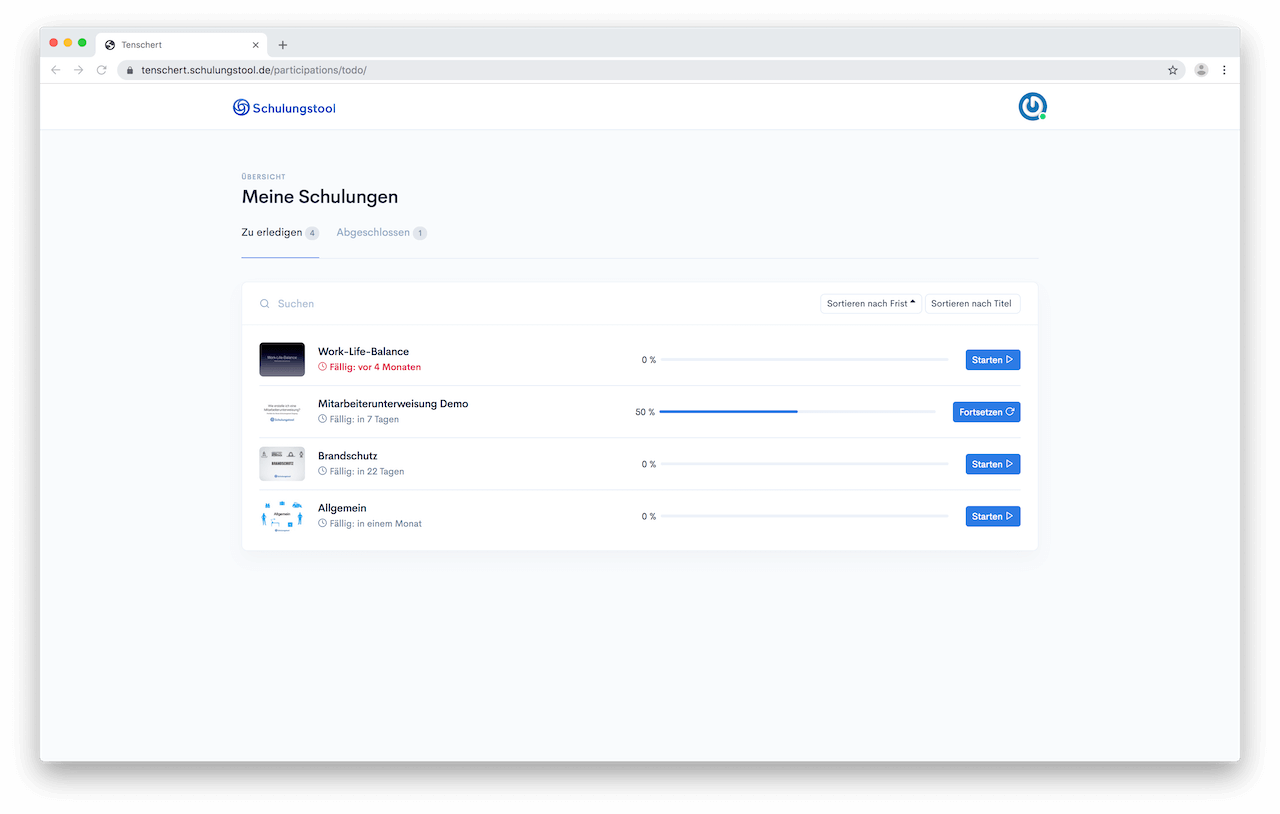Bookmark page with the star icon
The height and width of the screenshot is (814, 1280).
pos(1173,70)
